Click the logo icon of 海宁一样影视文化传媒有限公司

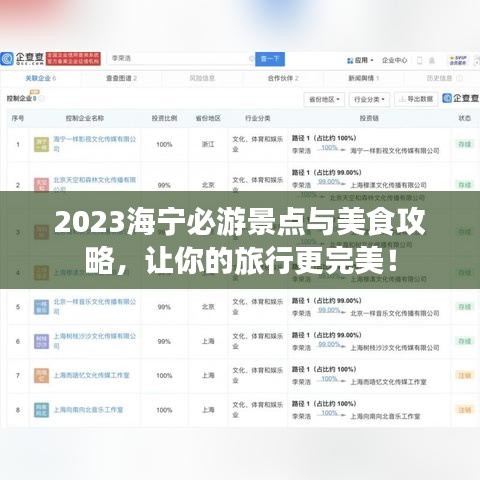[x=41, y=144]
